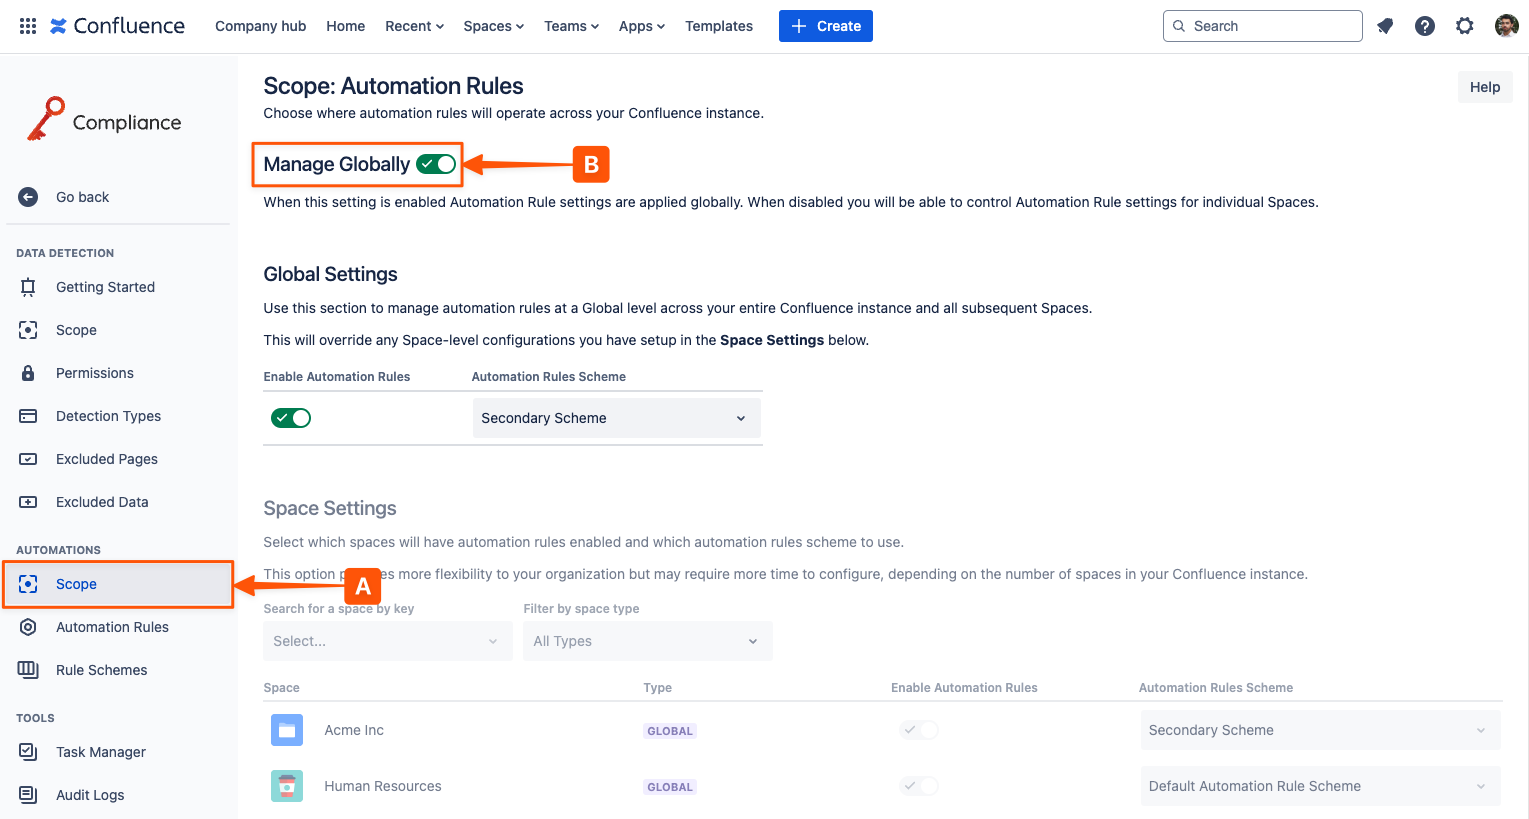The height and width of the screenshot is (819, 1529).
Task: Click the Acme Inc space icon
Action: (x=287, y=730)
